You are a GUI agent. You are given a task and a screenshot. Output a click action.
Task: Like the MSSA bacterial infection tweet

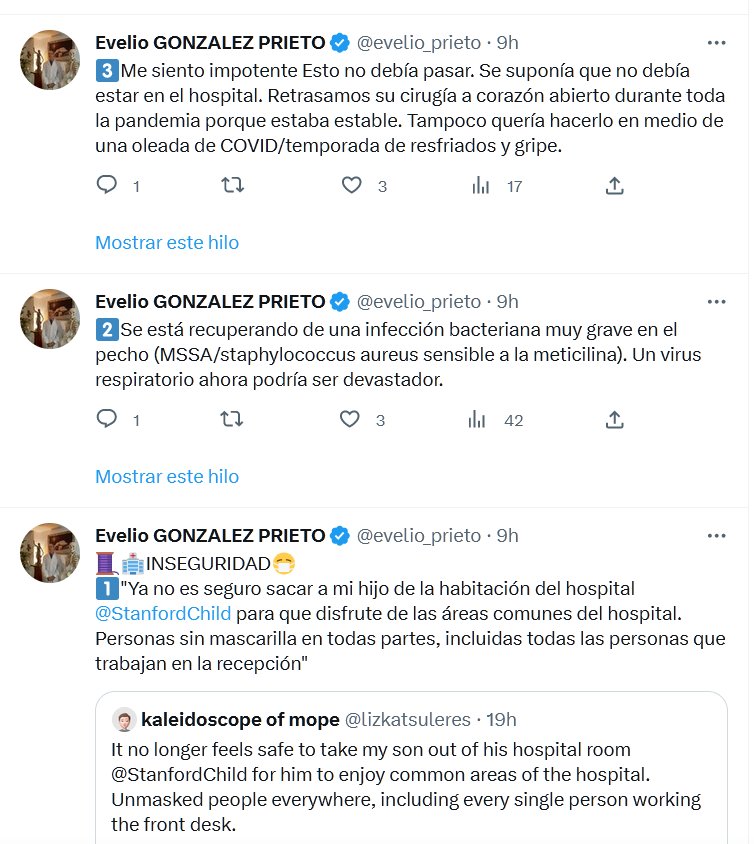coord(351,420)
